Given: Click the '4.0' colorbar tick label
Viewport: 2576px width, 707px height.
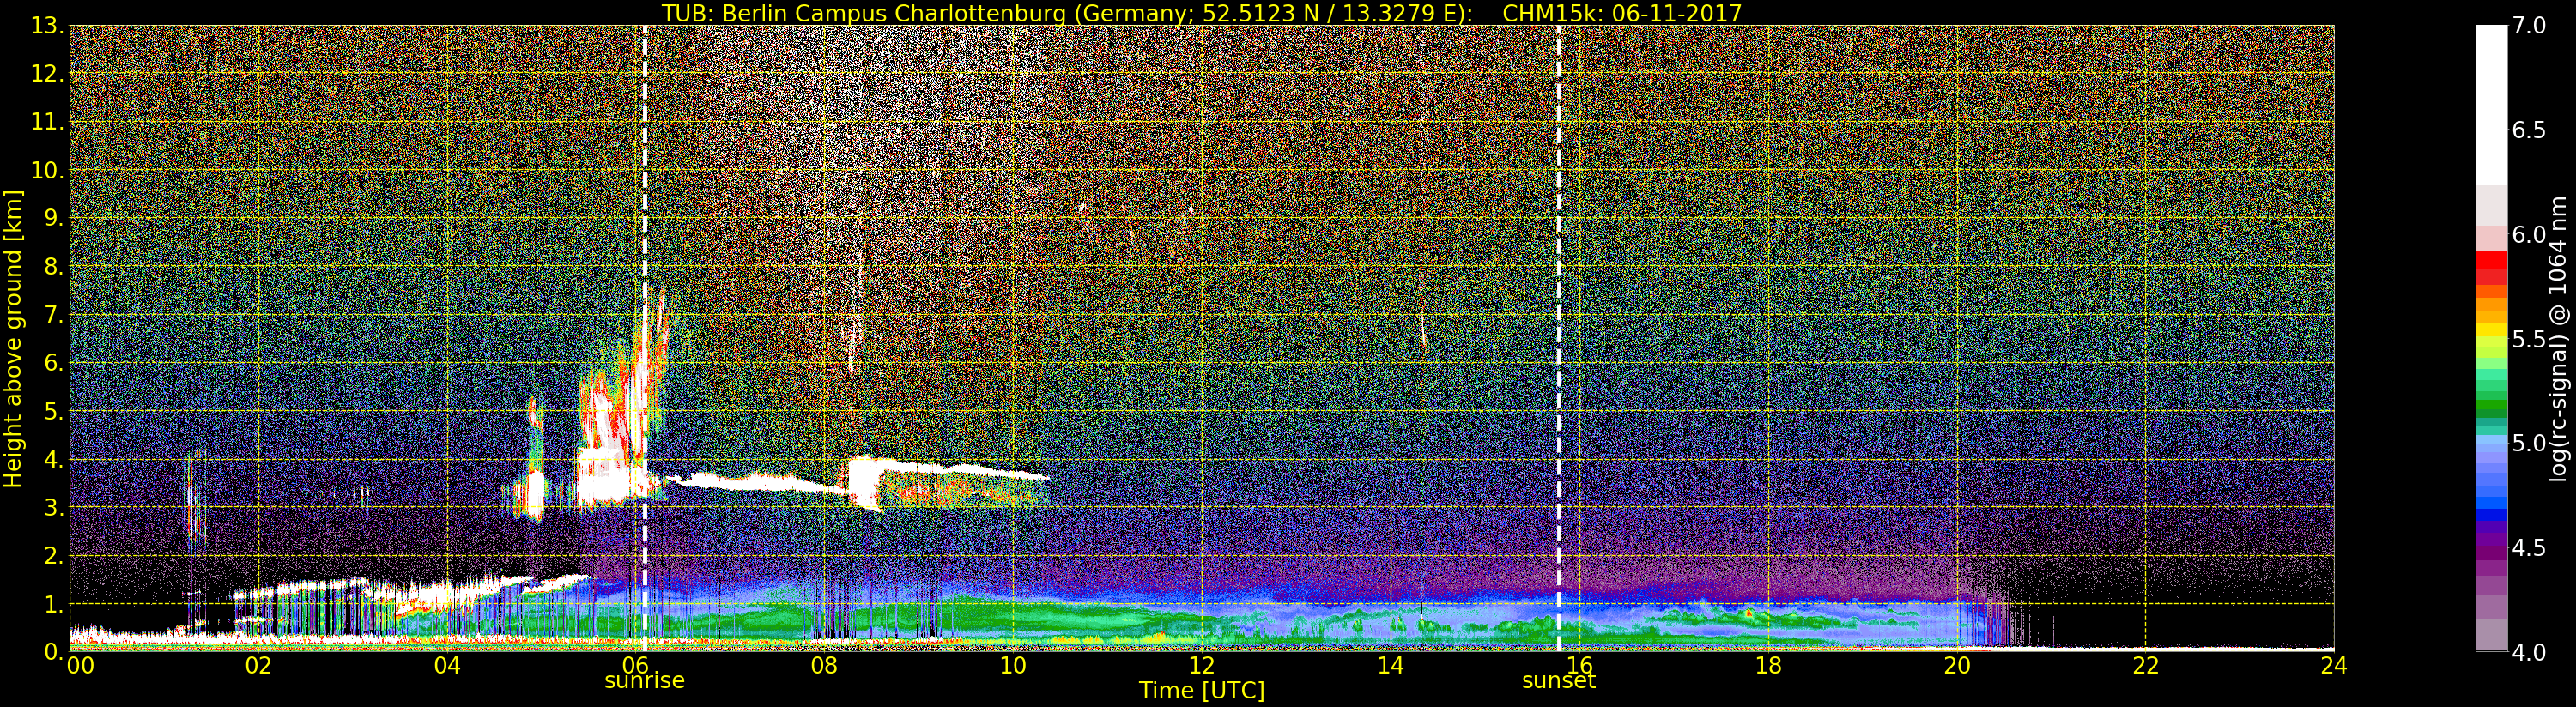Looking at the screenshot, I should click(x=2529, y=652).
